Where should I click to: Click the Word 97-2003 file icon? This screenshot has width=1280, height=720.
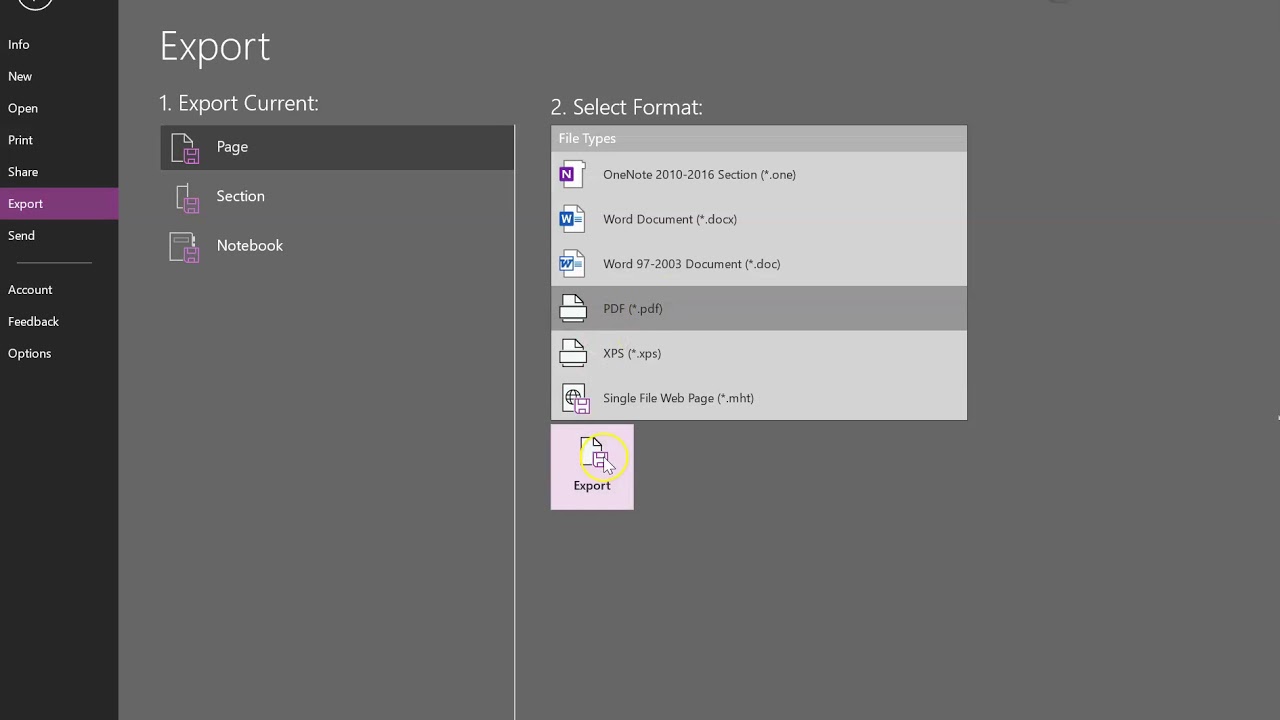(572, 264)
